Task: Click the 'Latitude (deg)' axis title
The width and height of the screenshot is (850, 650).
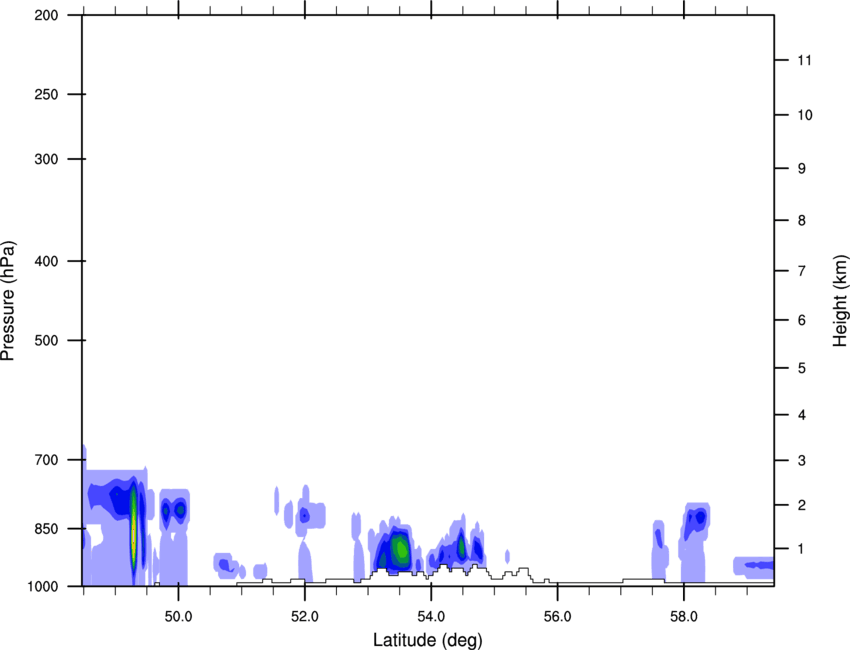Action: pos(427,640)
